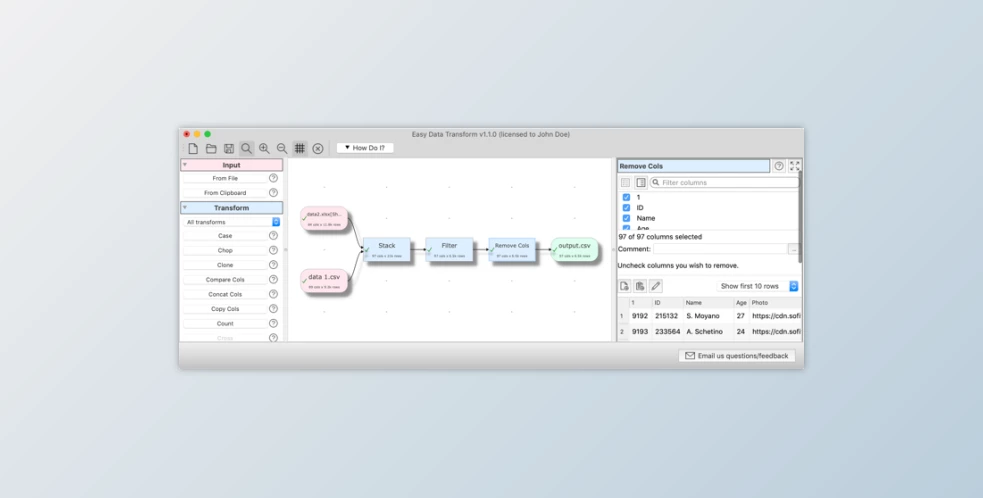
Task: Click the Name column header in table
Action: 708,302
